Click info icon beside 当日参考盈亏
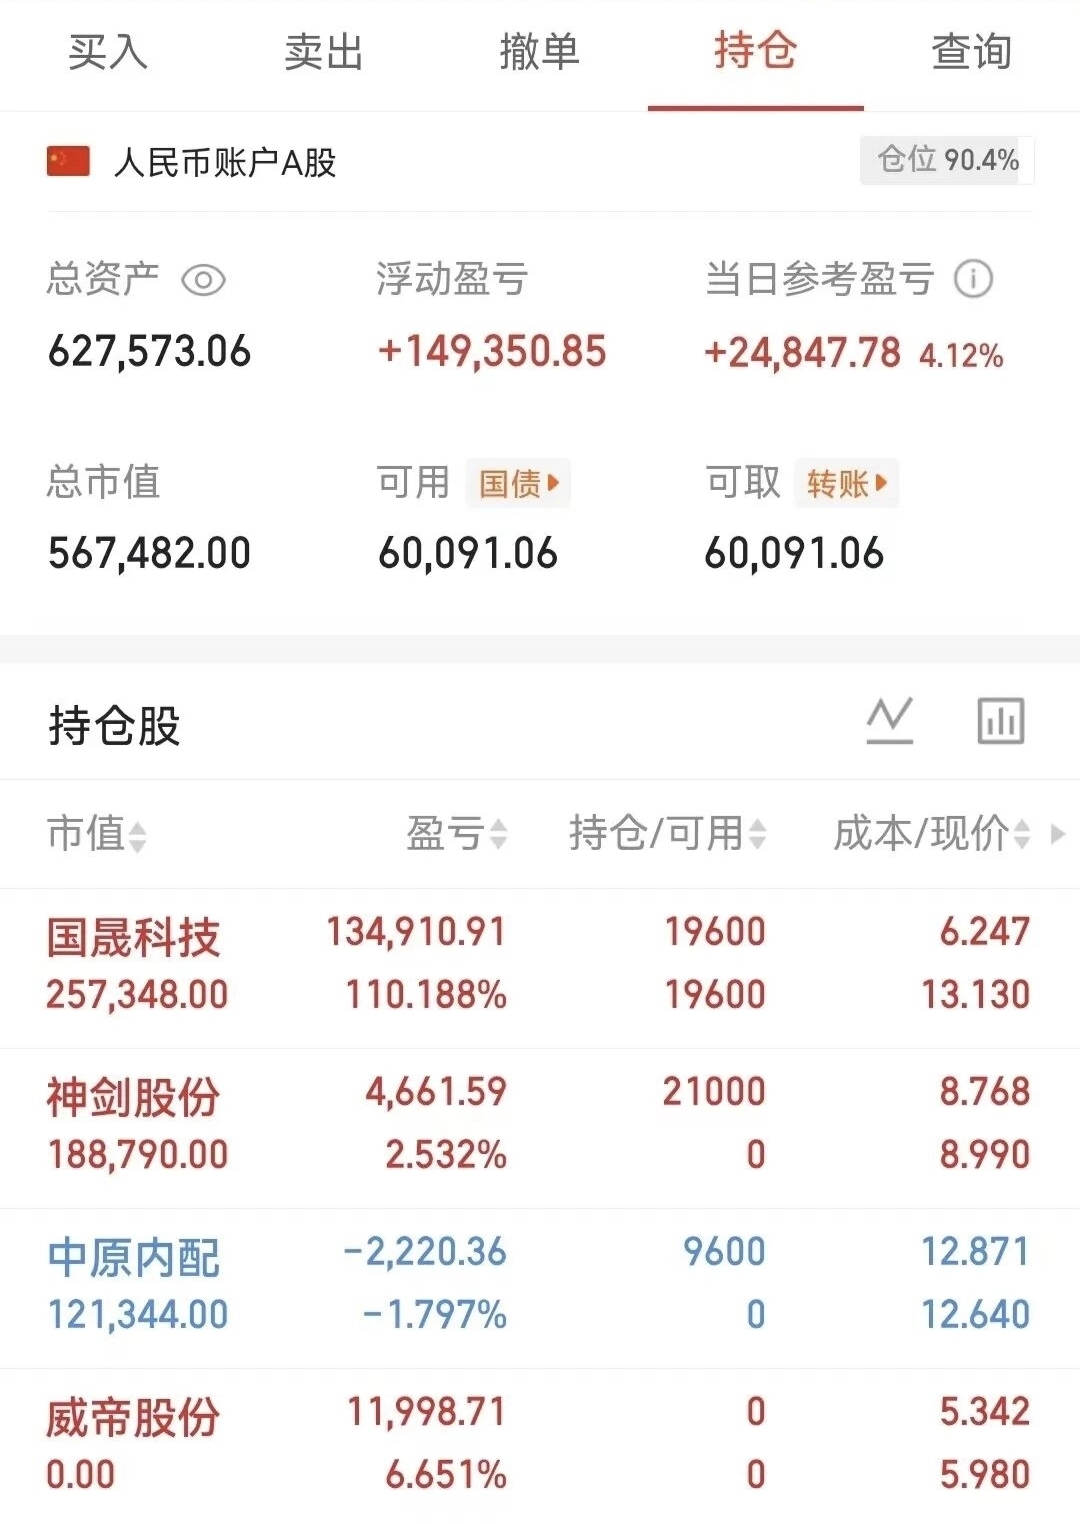The width and height of the screenshot is (1080, 1524). pos(973,279)
